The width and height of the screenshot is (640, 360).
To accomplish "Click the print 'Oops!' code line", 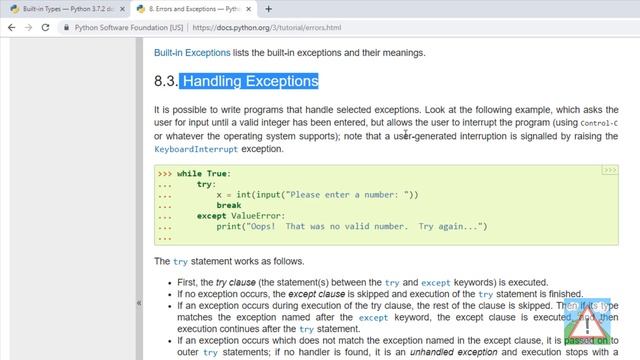I will pos(352,227).
